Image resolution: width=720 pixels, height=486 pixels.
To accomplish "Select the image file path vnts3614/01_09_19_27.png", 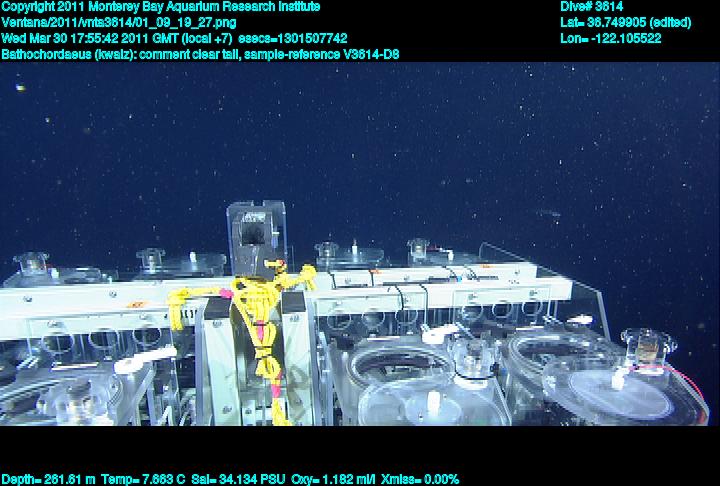I will (x=119, y=22).
